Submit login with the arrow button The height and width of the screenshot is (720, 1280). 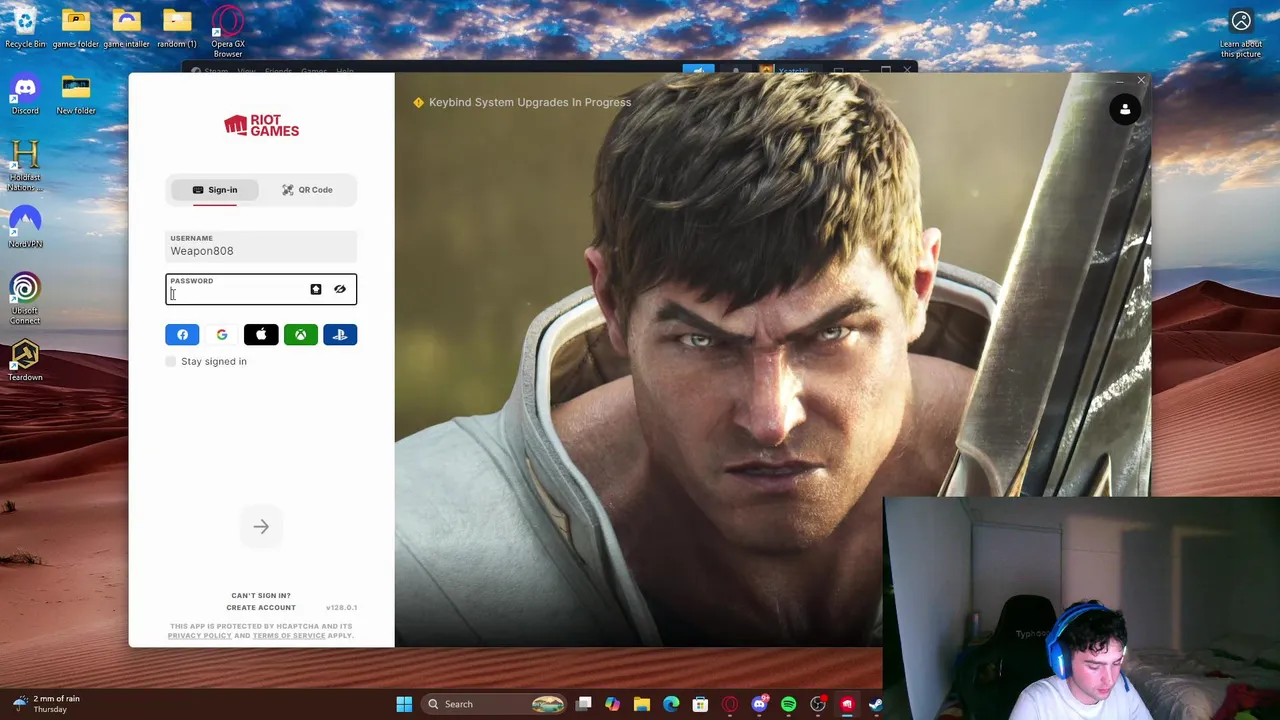coord(261,527)
